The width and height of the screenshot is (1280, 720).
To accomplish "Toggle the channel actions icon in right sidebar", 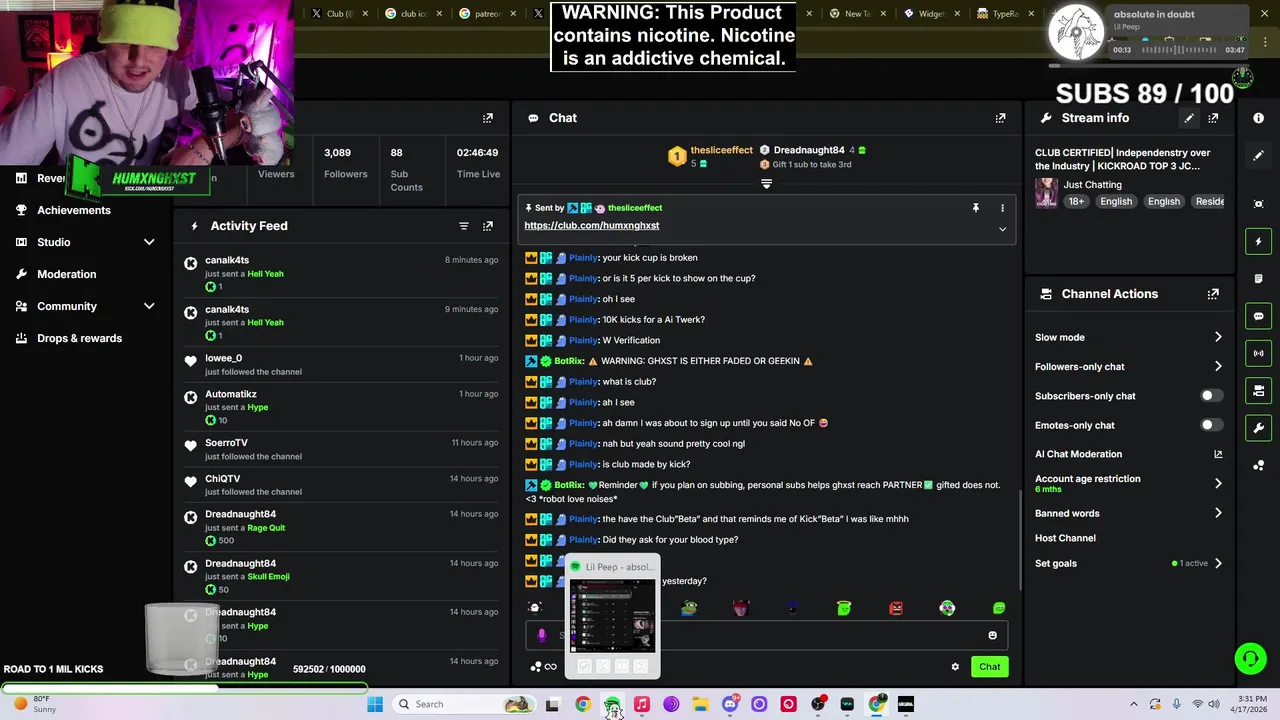I will [1259, 390].
